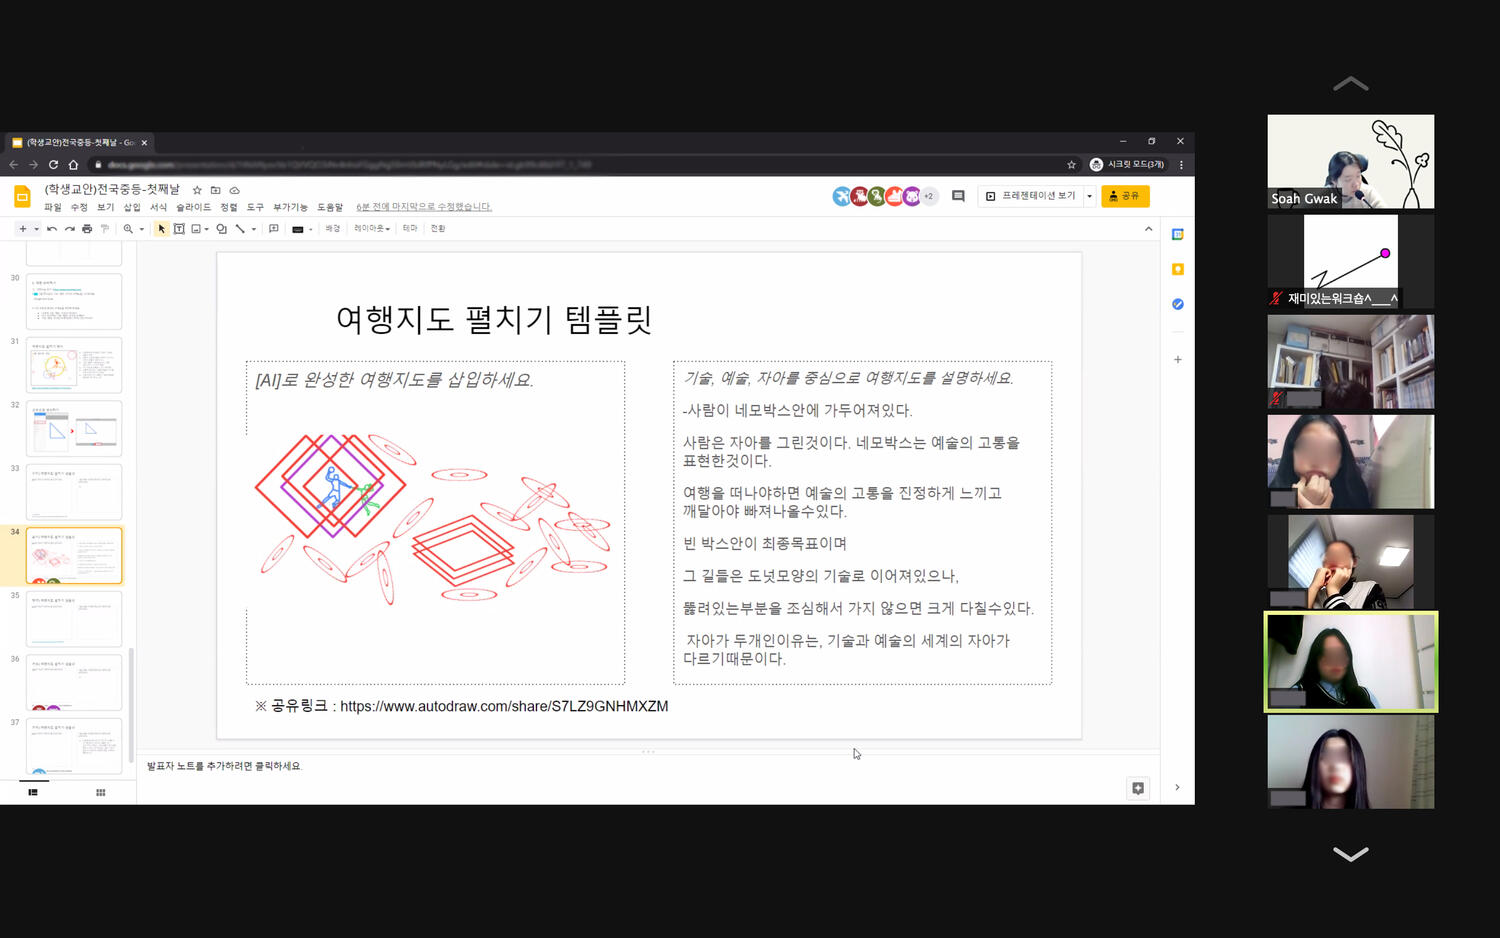Open the input tools keyboard icon
Viewport: 1500px width, 938px height.
(297, 229)
